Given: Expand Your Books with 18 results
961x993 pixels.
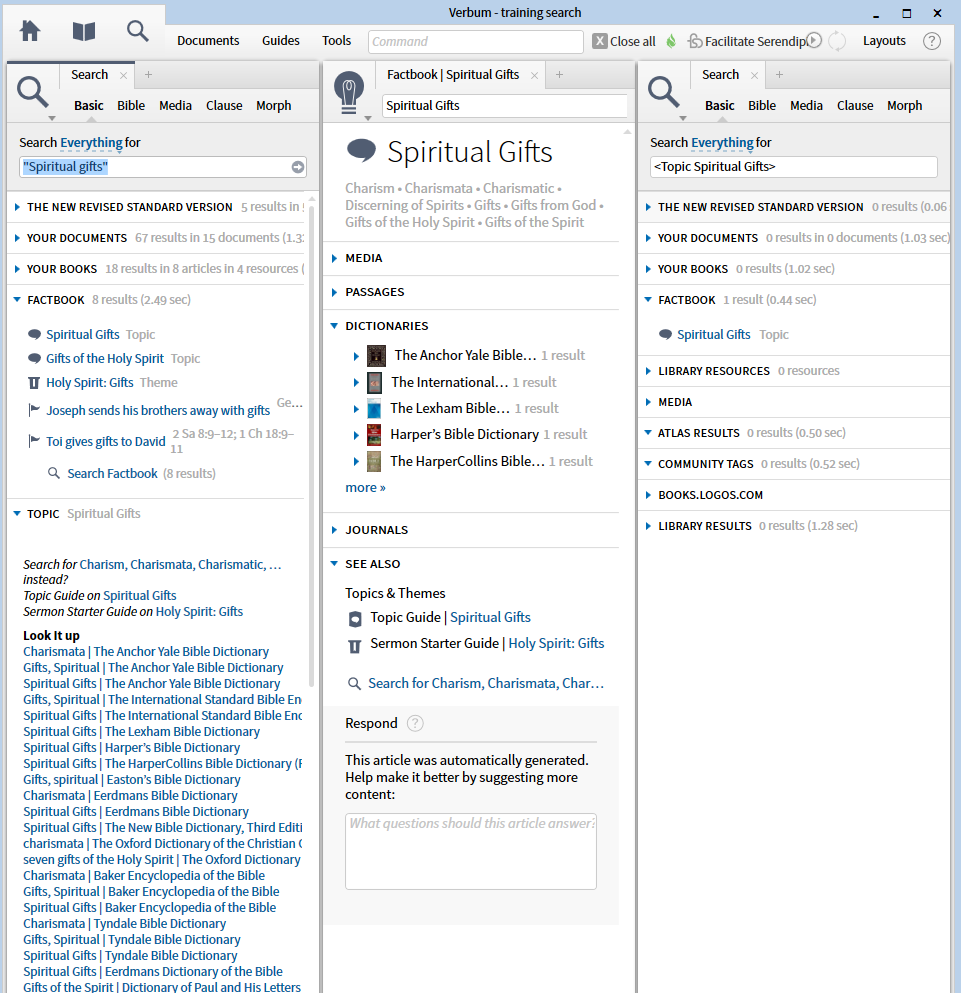Looking at the screenshot, I should (17, 269).
